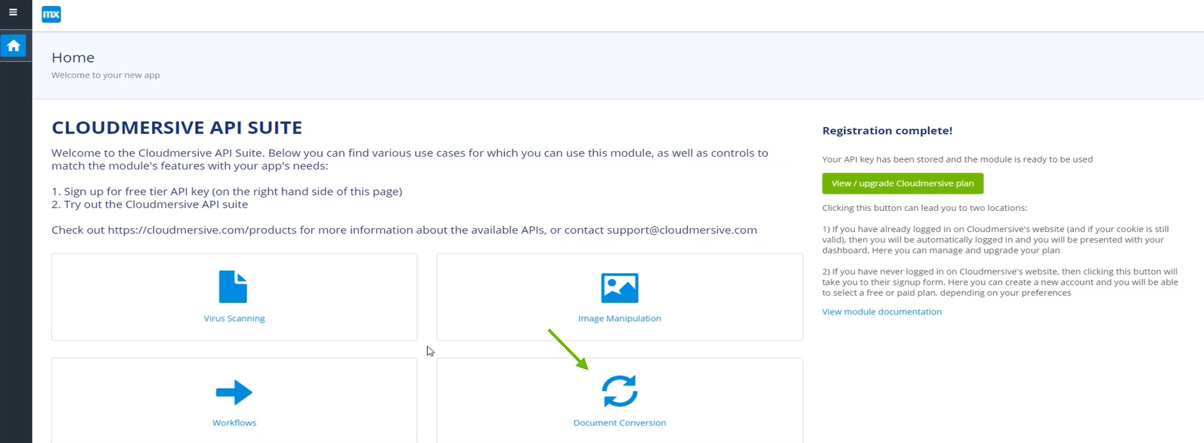This screenshot has height=443, width=1204.
Task: Click the 'Welcome to your new app' subtitle
Action: [x=105, y=75]
